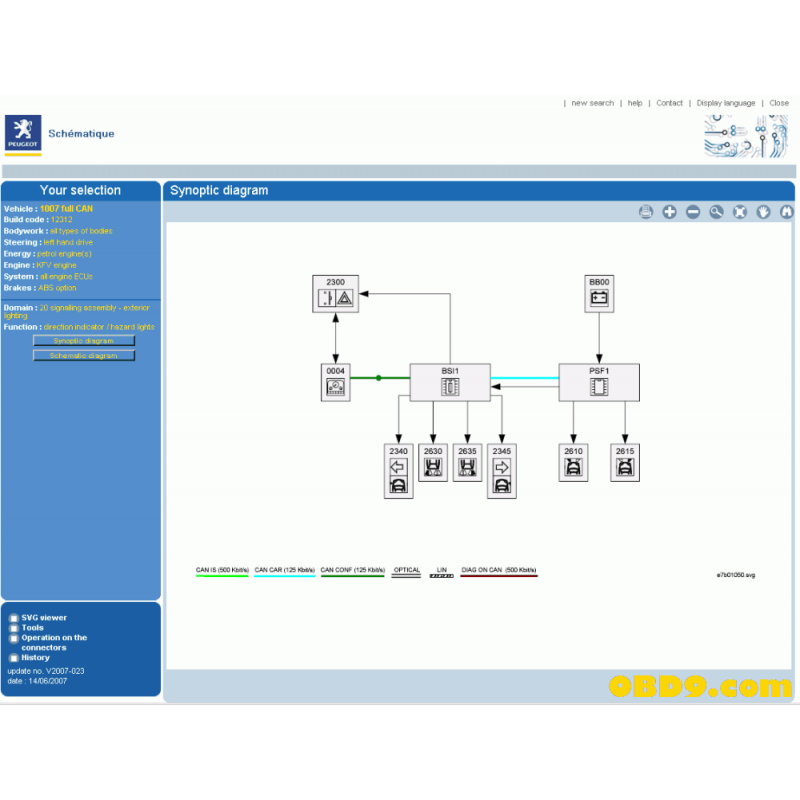Zoom in on the diagram with the plus icon

click(670, 211)
